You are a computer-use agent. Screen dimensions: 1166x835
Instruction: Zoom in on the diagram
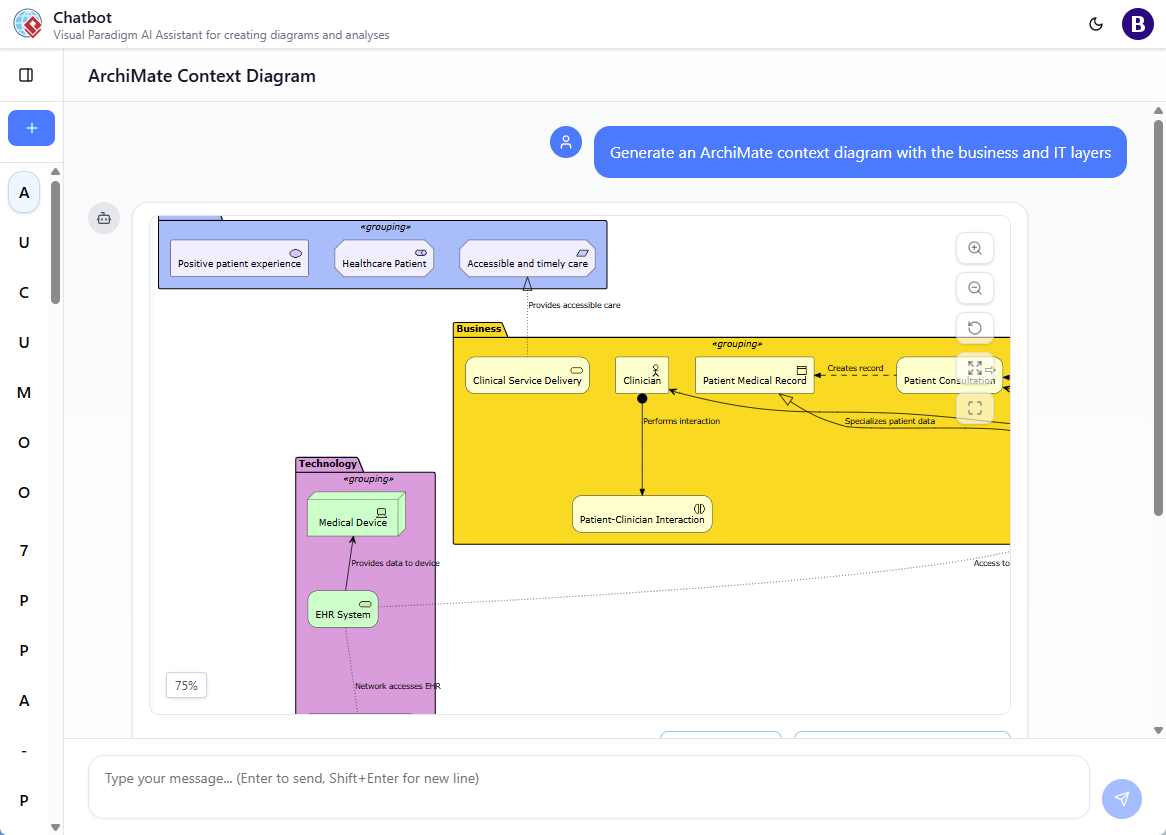point(975,248)
